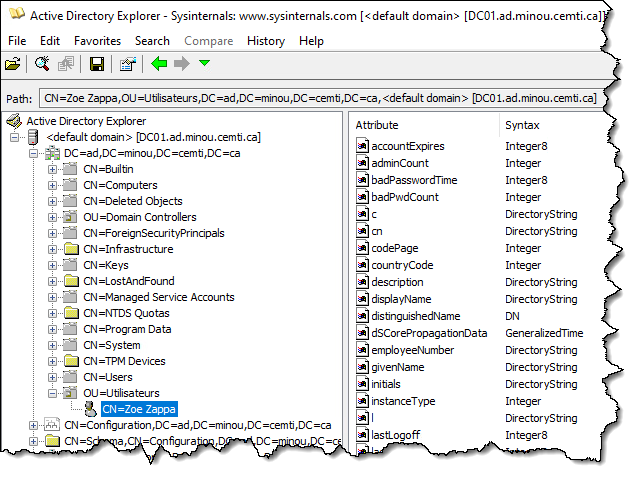Click the badPasswordTime attribute icon
This screenshot has height=480, width=643.
coord(363,180)
